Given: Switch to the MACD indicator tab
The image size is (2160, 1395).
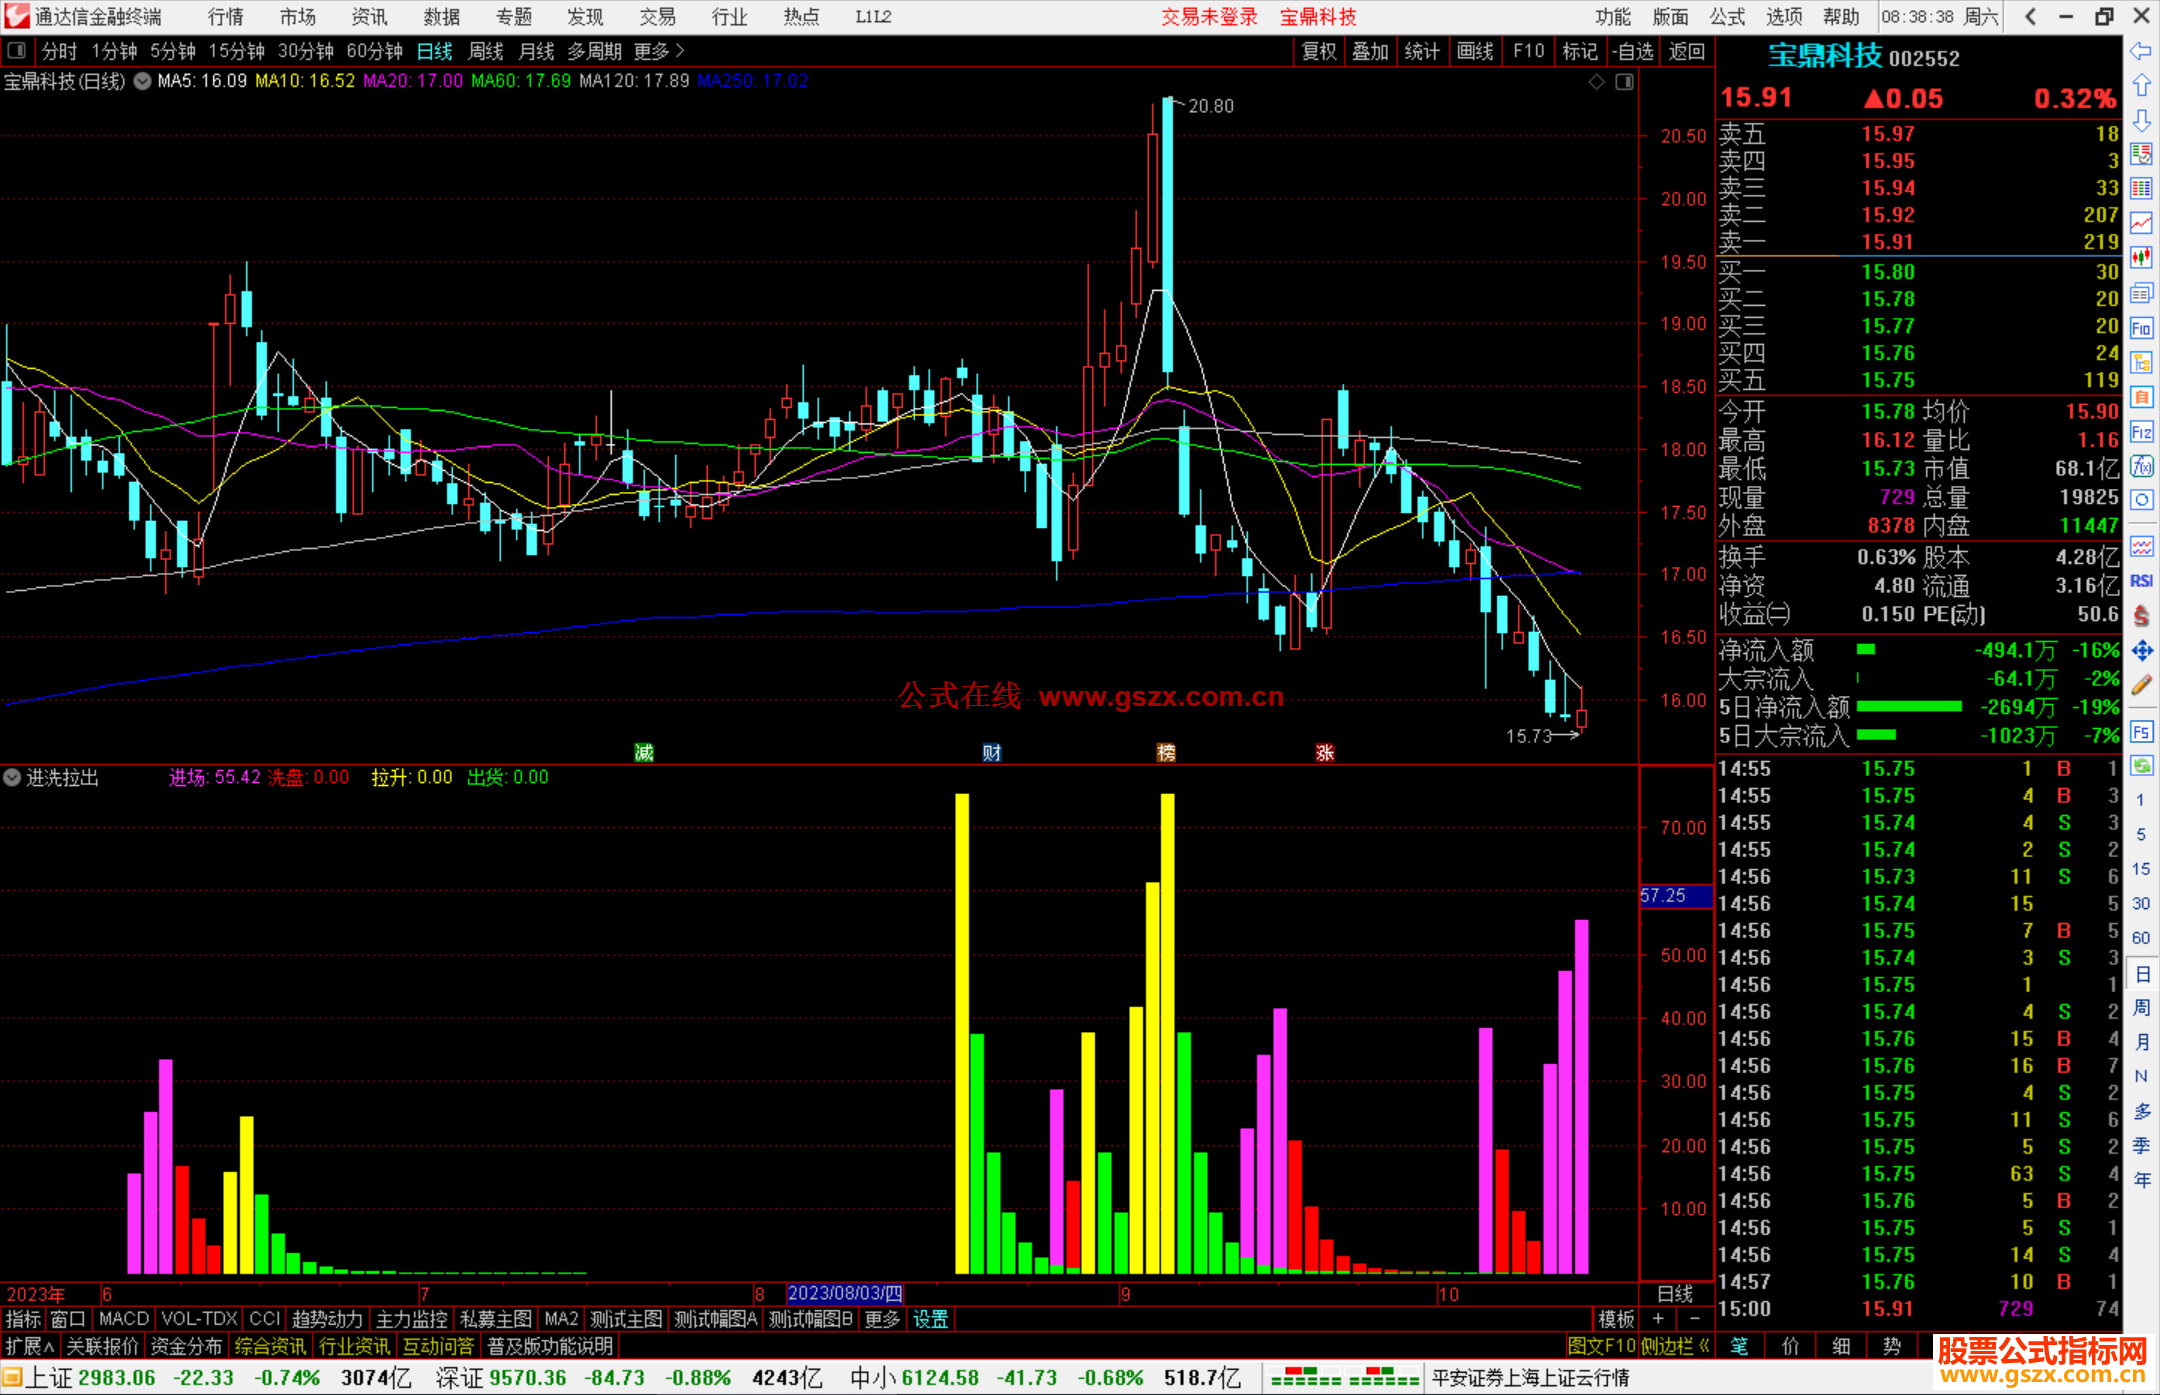Looking at the screenshot, I should coord(123,1319).
